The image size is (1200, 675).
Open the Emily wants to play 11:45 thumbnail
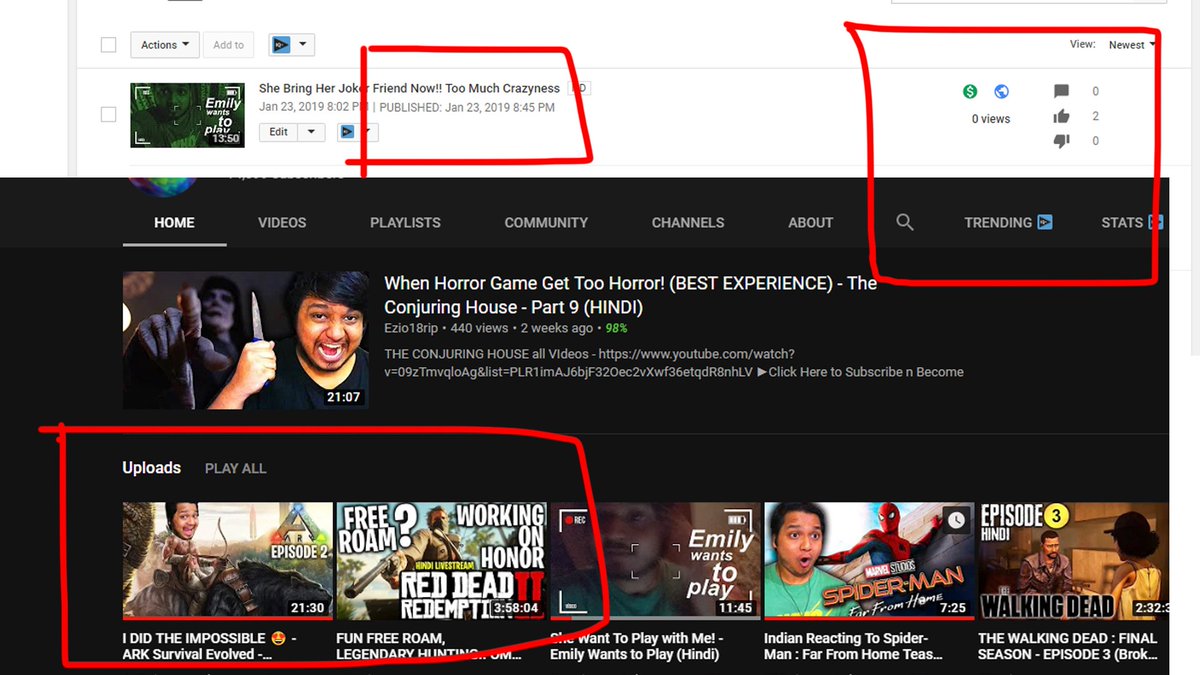[655, 561]
